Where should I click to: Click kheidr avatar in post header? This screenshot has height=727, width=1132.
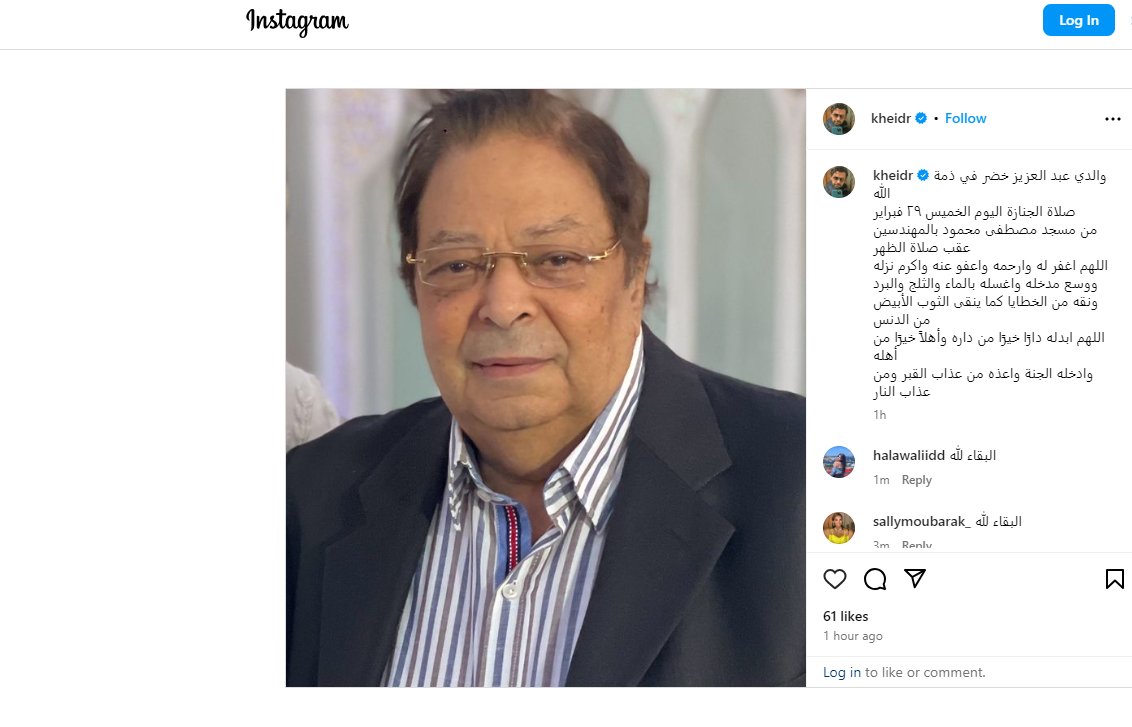point(839,119)
